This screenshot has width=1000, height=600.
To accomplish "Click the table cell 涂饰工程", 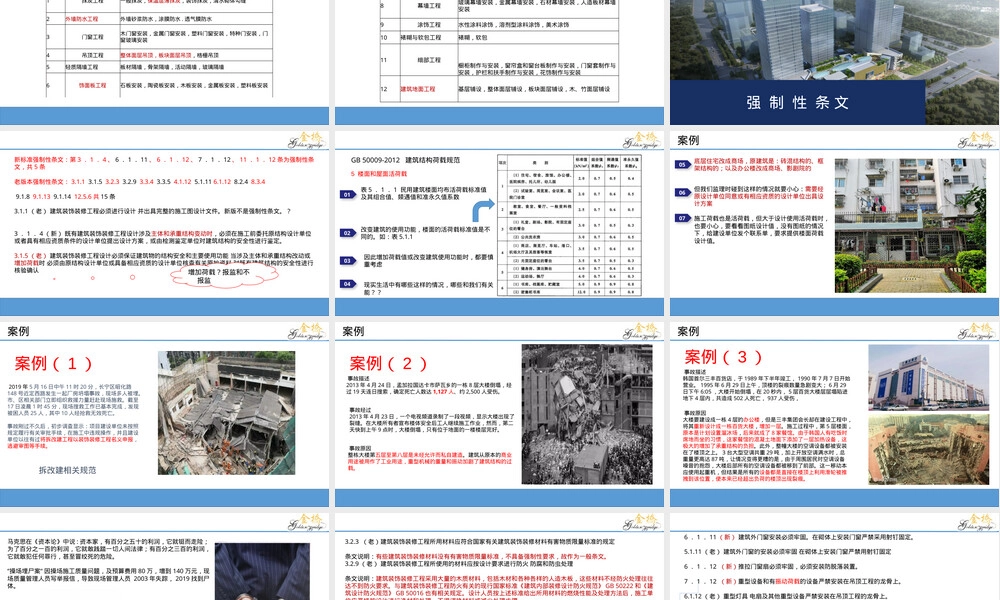I will (x=429, y=25).
